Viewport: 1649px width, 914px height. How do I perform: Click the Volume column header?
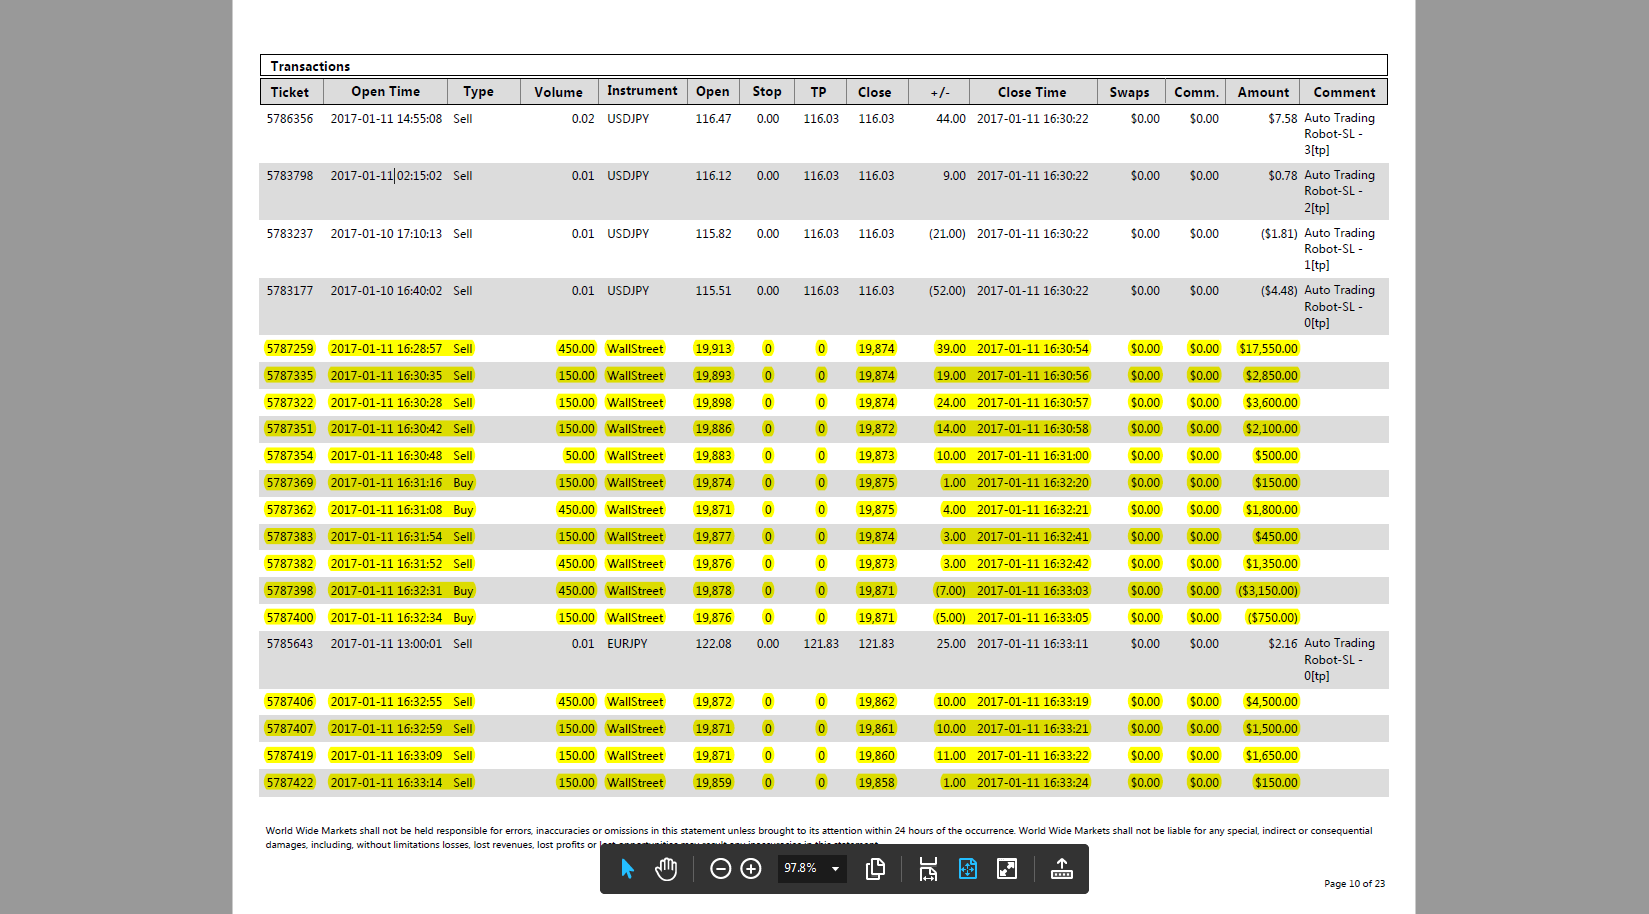558,92
